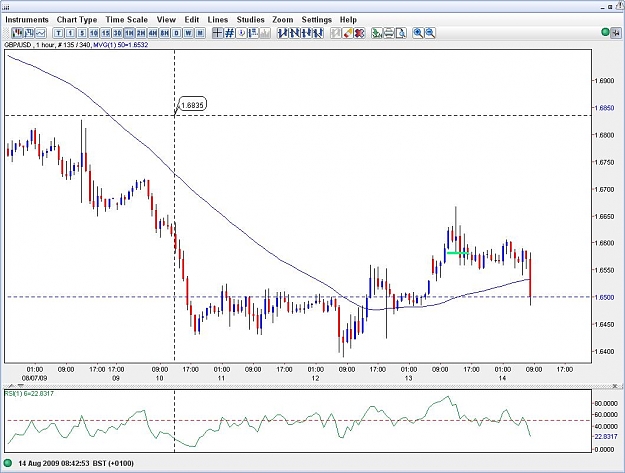Click the 1.6835 crosshair price callout
This screenshot has width=625, height=473.
pyautogui.click(x=193, y=105)
